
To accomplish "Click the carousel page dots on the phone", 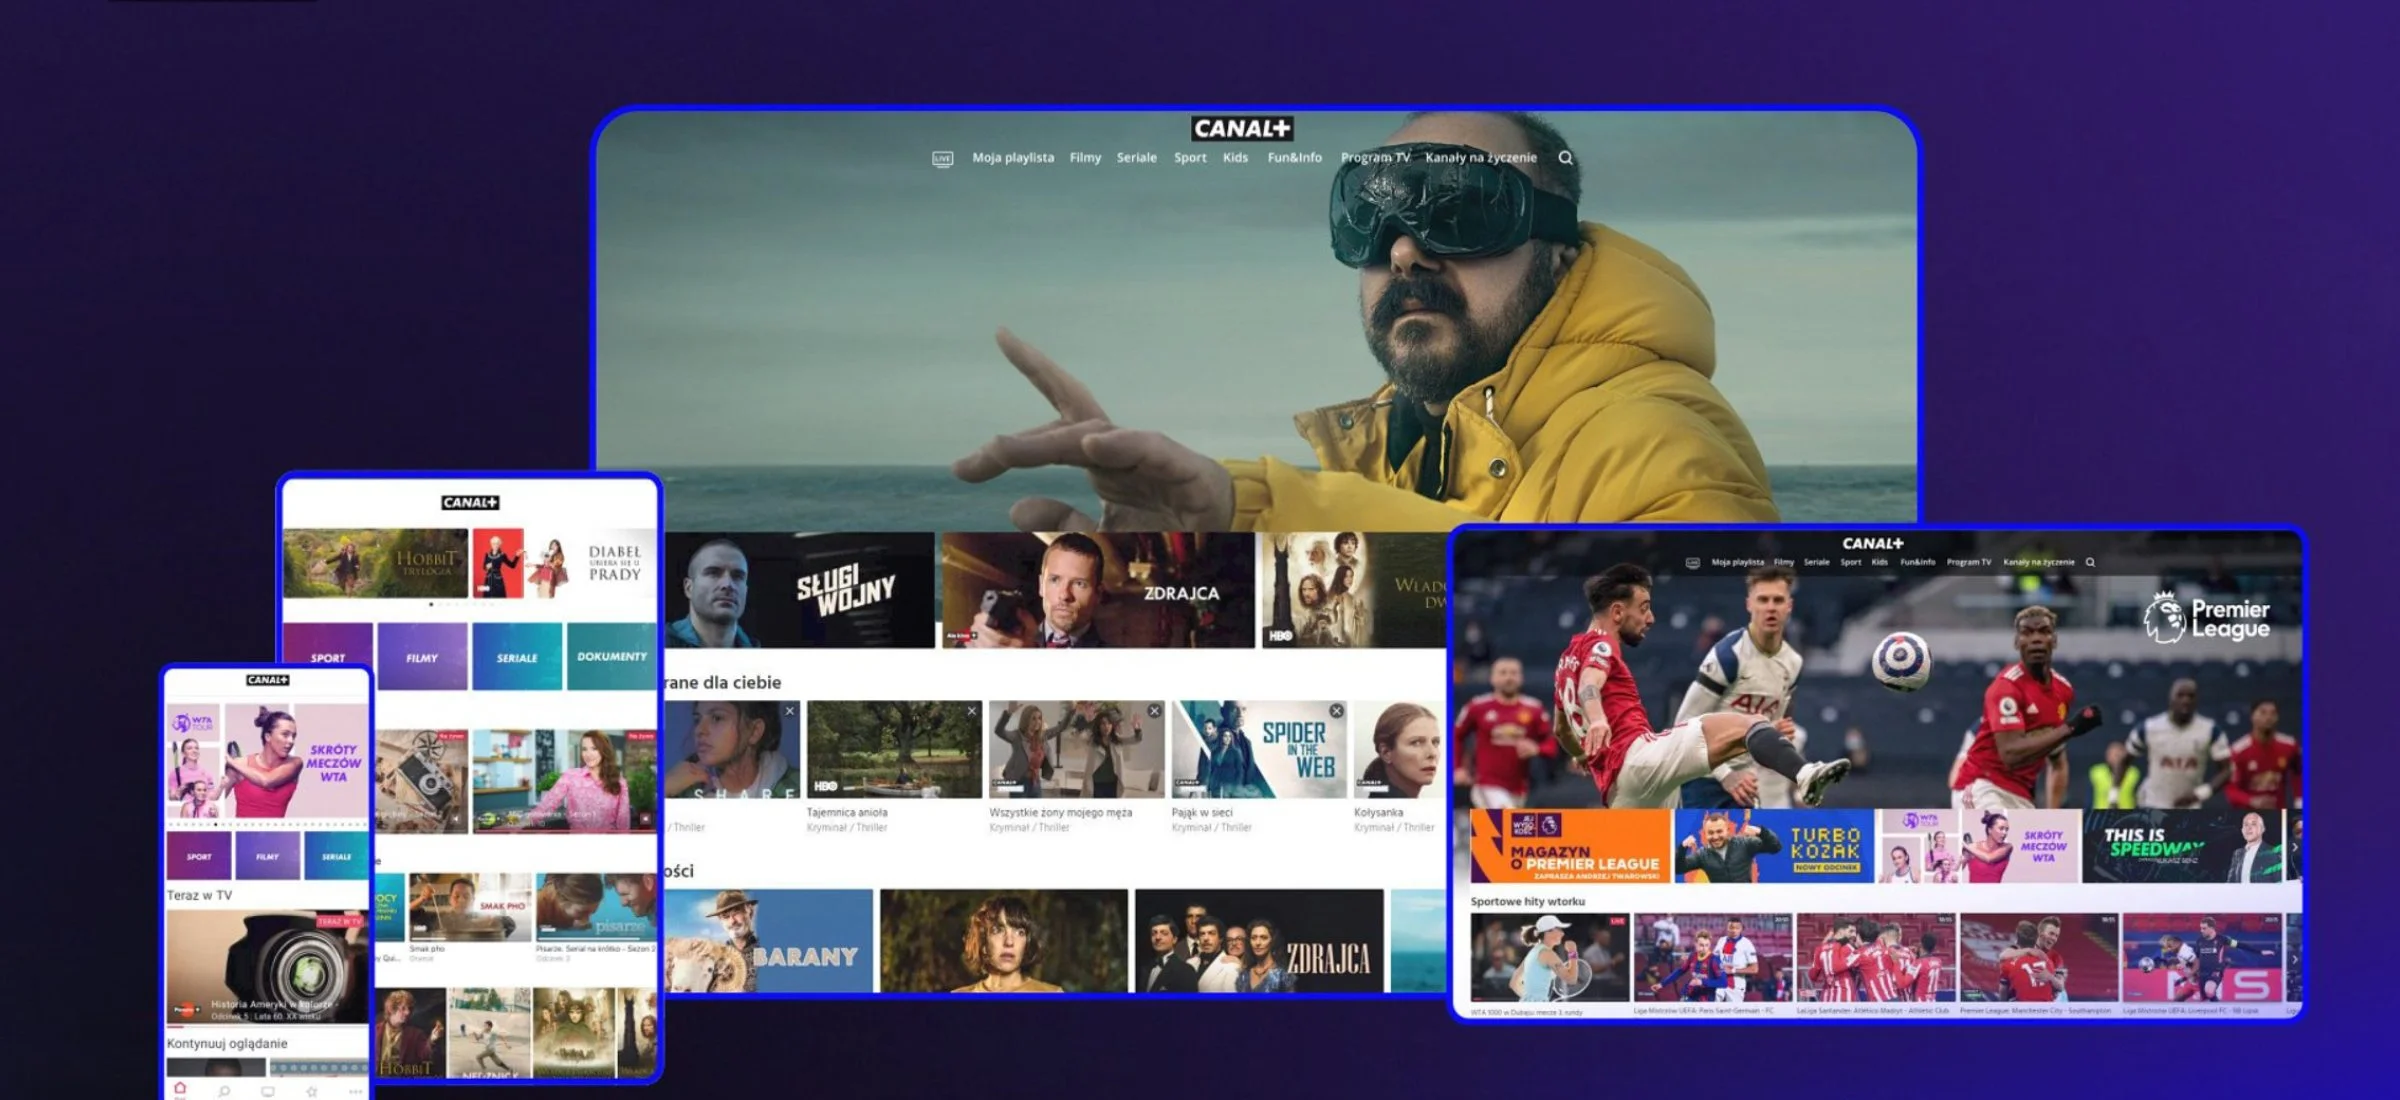I will (x=267, y=825).
